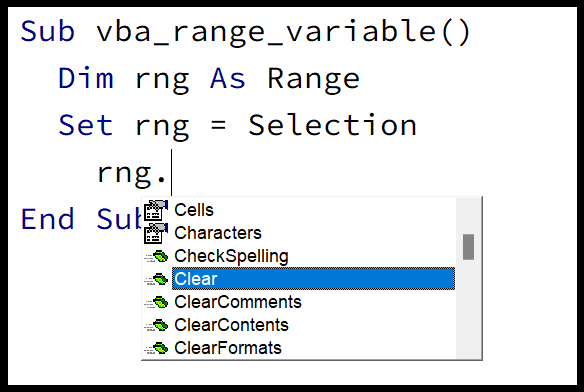This screenshot has width=584, height=392.
Task: Click the method icon next to CheckSpelling
Action: click(x=156, y=256)
